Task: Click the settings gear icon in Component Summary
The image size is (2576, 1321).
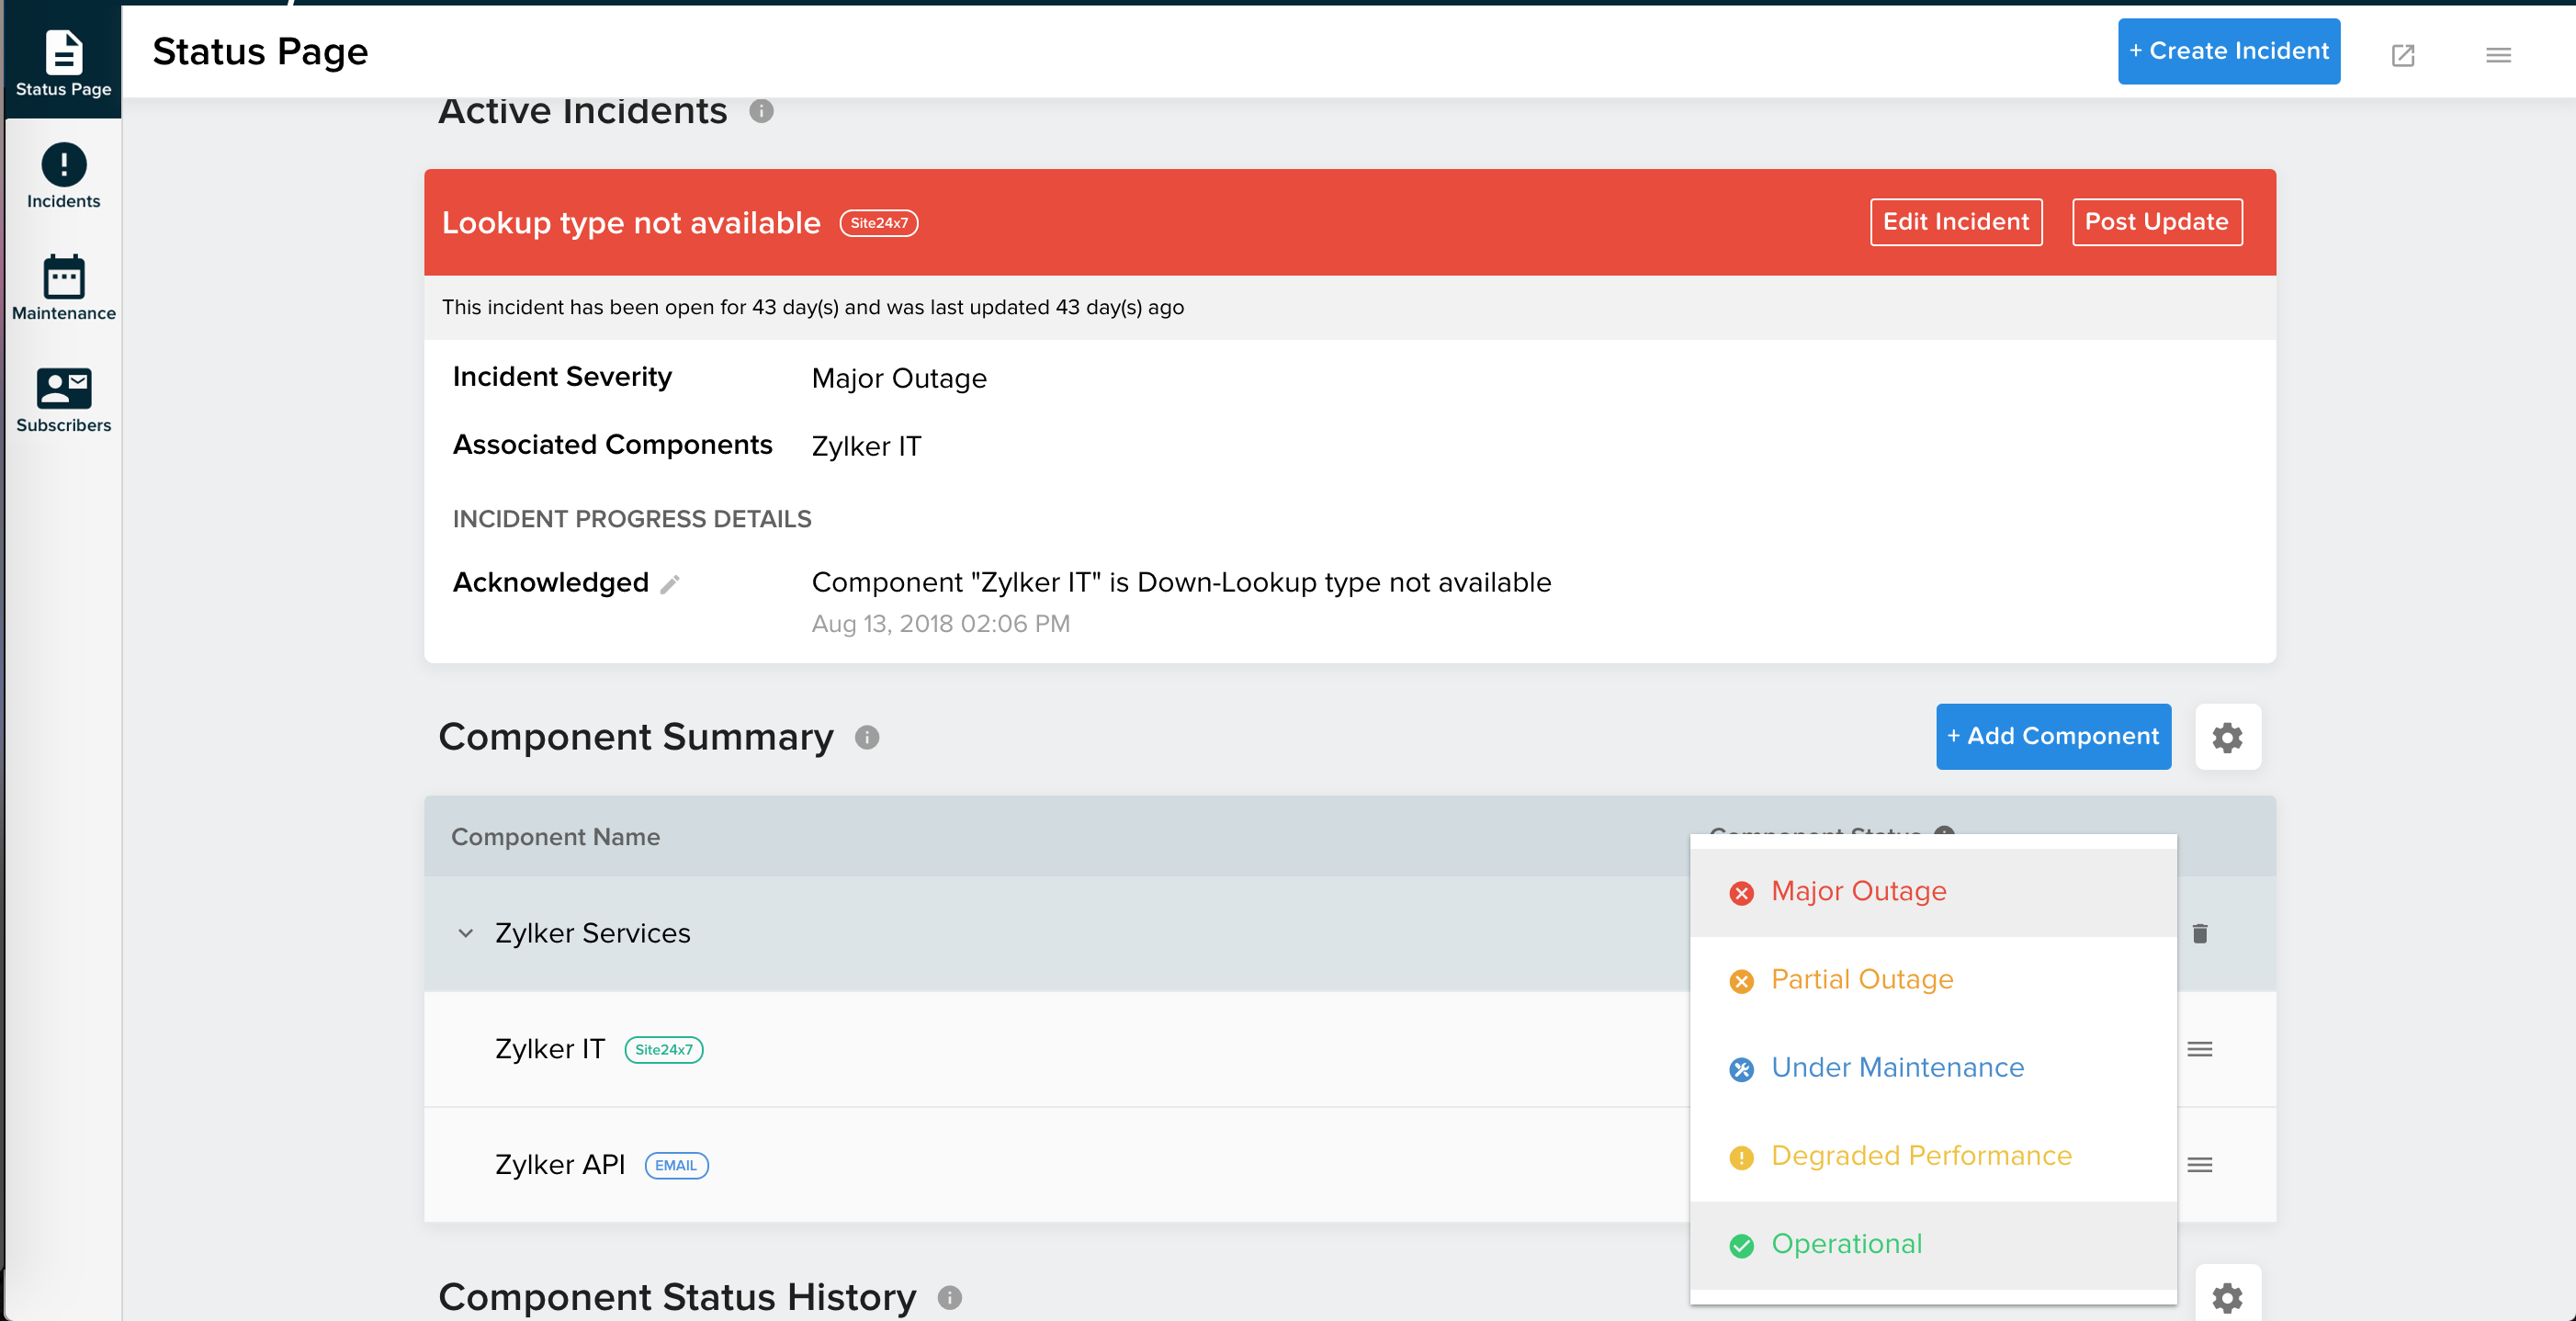Action: coord(2229,737)
